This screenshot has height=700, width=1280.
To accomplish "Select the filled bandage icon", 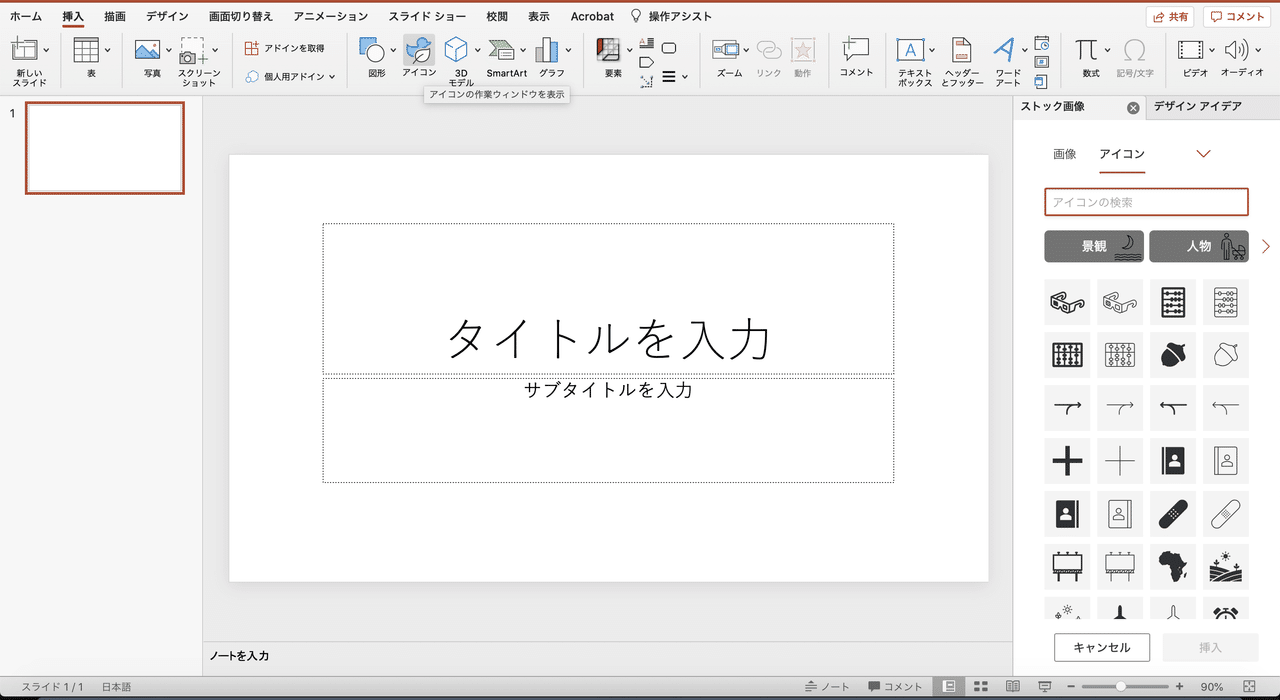I will pos(1173,513).
